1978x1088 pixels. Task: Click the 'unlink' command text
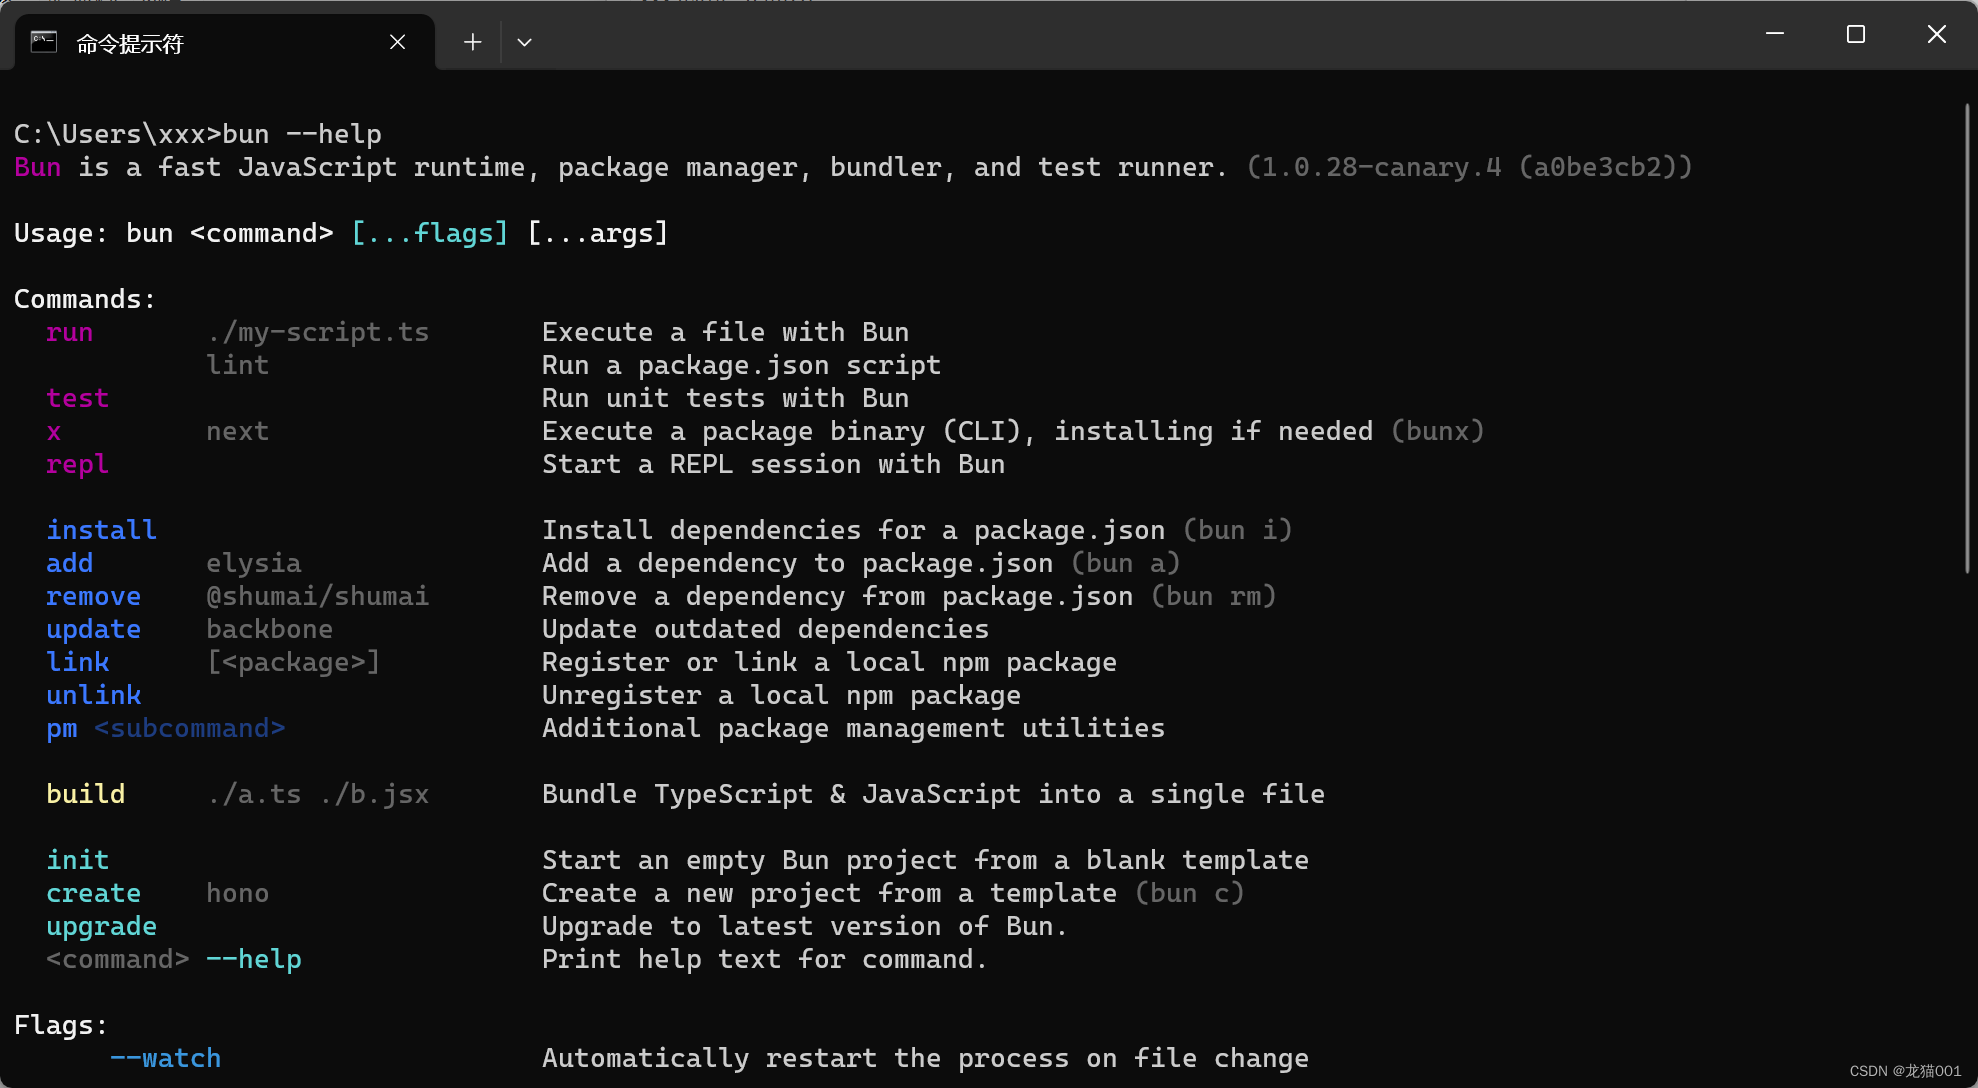click(x=93, y=695)
